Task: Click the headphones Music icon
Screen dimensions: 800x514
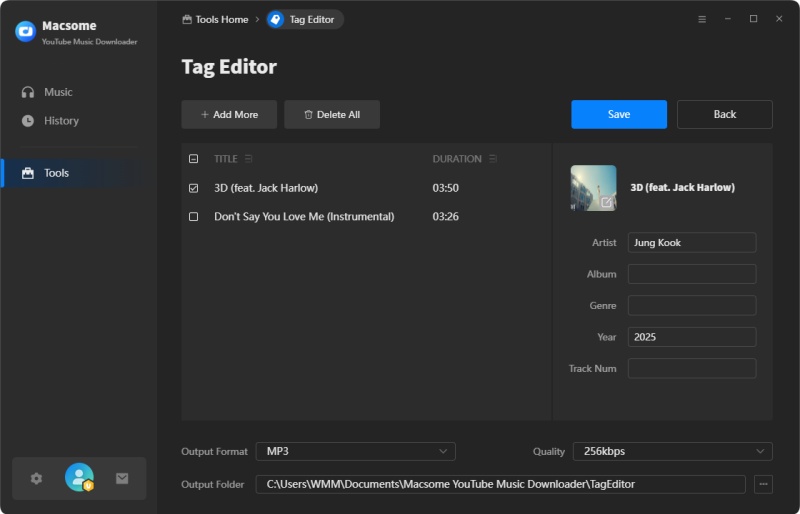Action: click(28, 92)
